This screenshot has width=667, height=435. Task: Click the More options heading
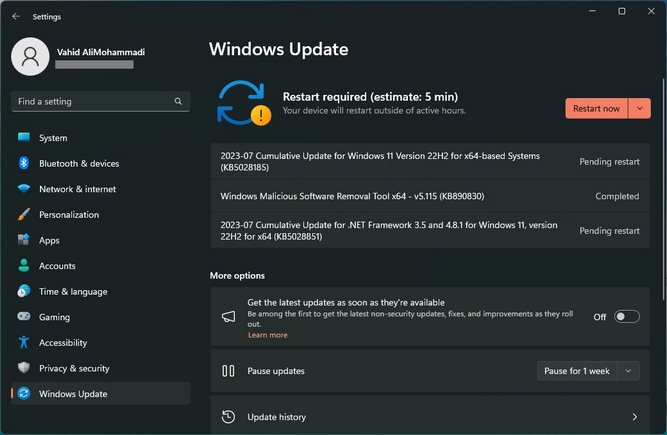pos(237,276)
